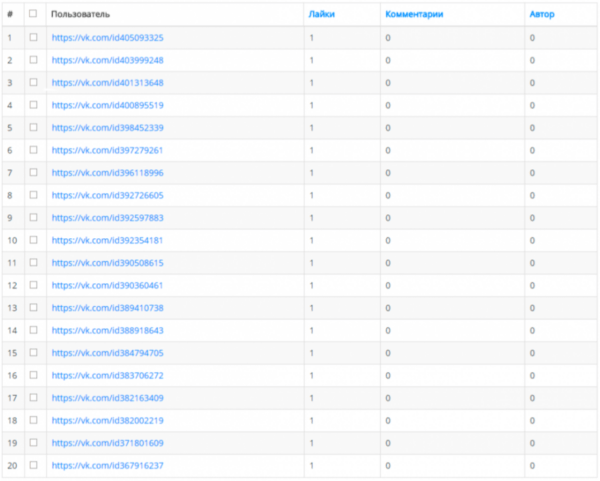Select checkbox in row 11 for id390508615

click(x=33, y=263)
